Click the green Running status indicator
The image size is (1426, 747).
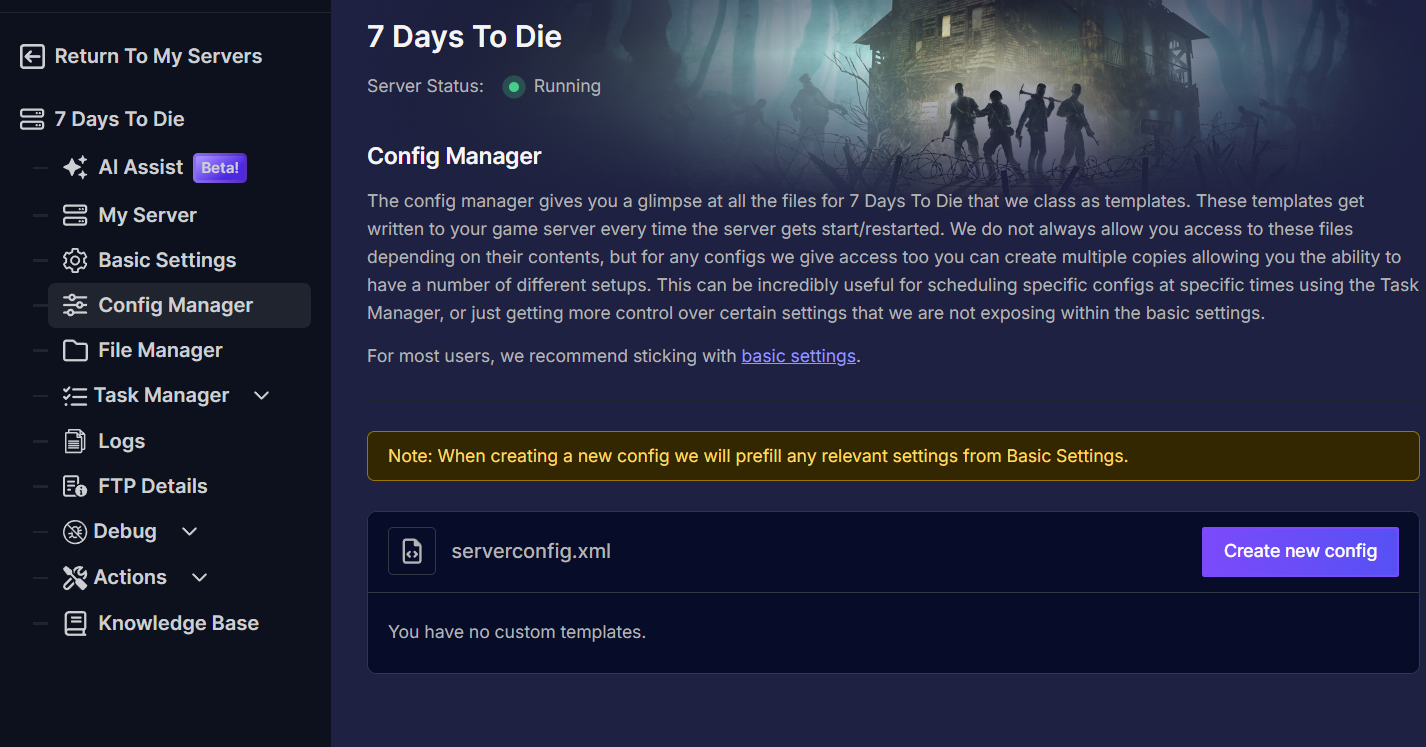pos(514,87)
